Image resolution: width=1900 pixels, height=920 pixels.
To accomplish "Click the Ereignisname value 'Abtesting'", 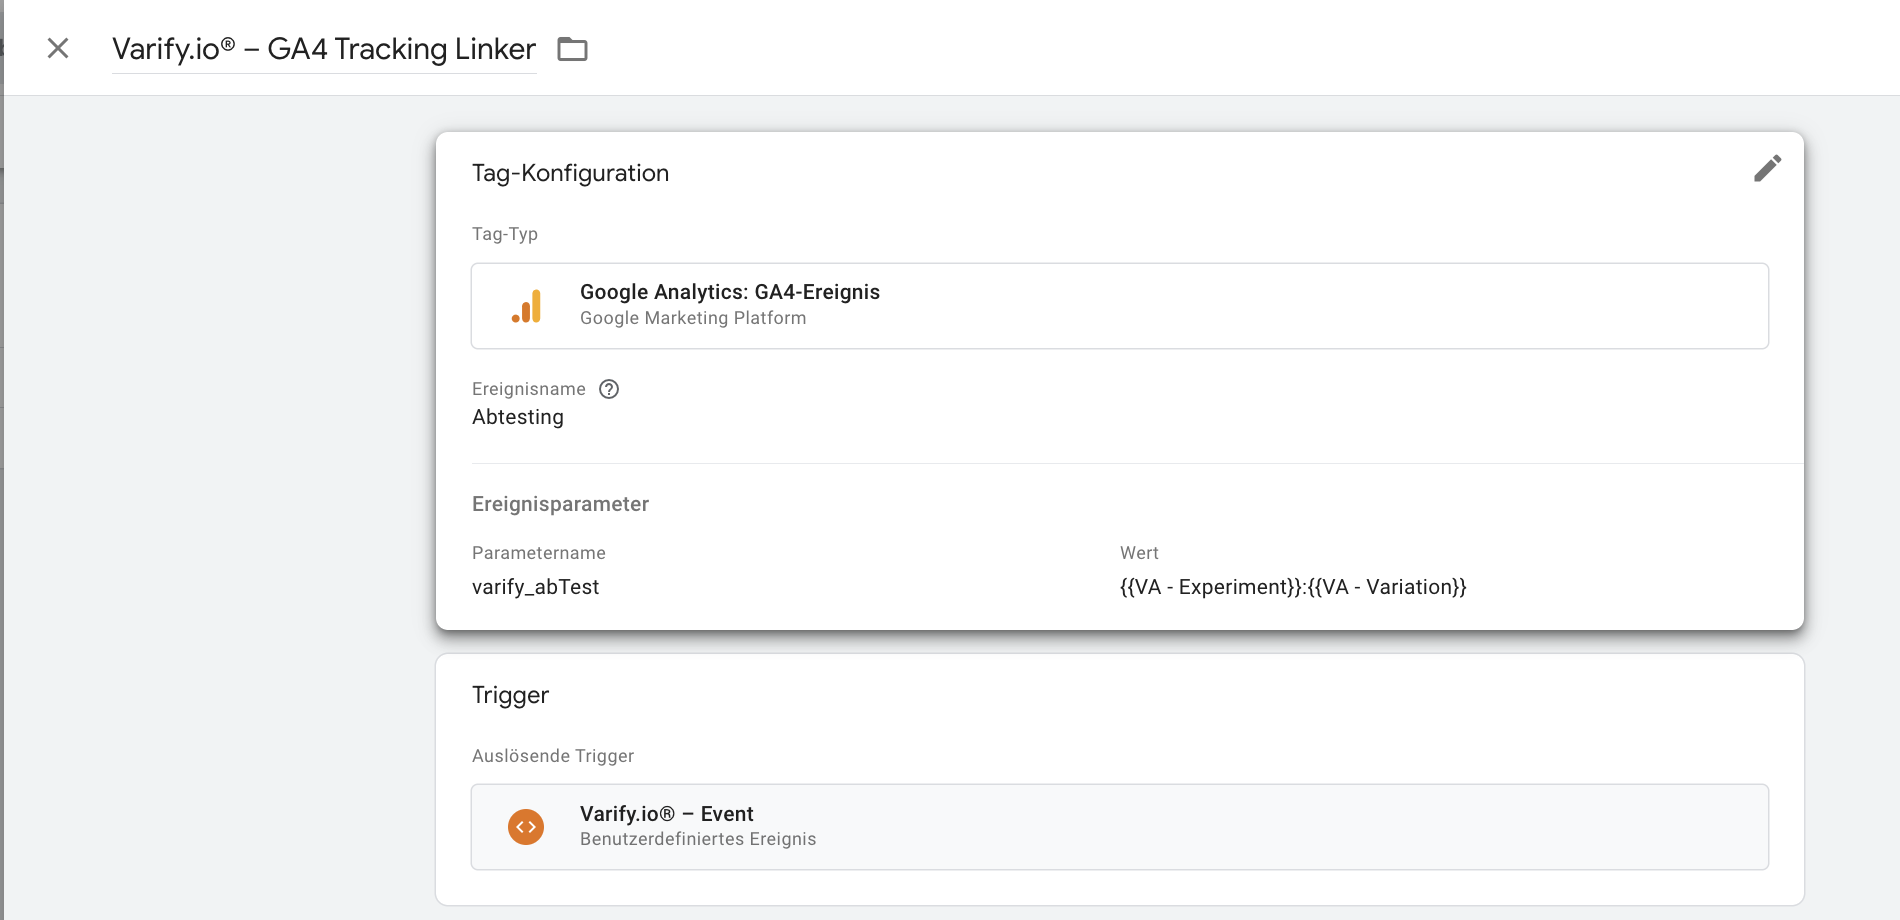I will tap(518, 417).
